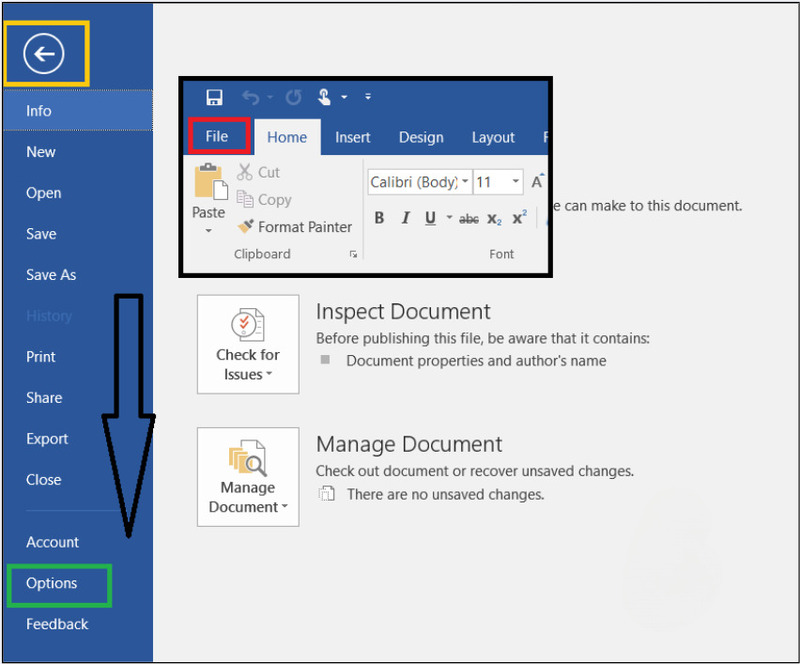This screenshot has height=664, width=800.
Task: Click the Paste clipboard icon
Action: 209,184
